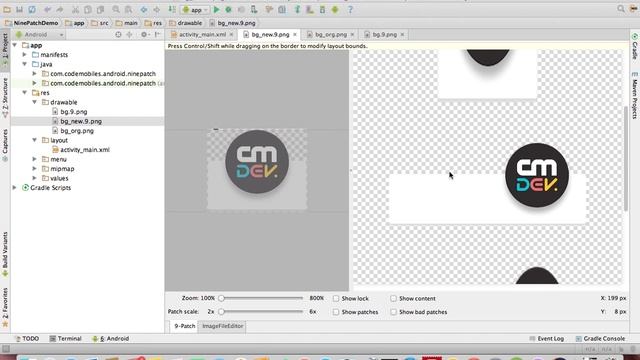Click the Open folder toolbar icon
Screen dimensions: 640x360
7,9
